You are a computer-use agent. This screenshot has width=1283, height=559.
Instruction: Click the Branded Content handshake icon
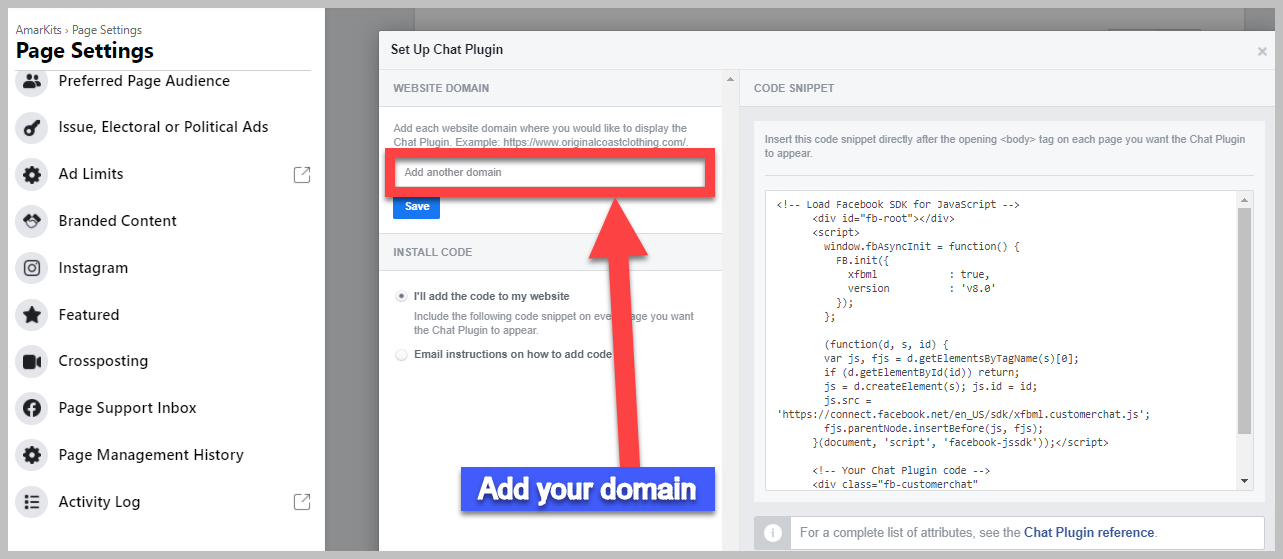[x=32, y=221]
